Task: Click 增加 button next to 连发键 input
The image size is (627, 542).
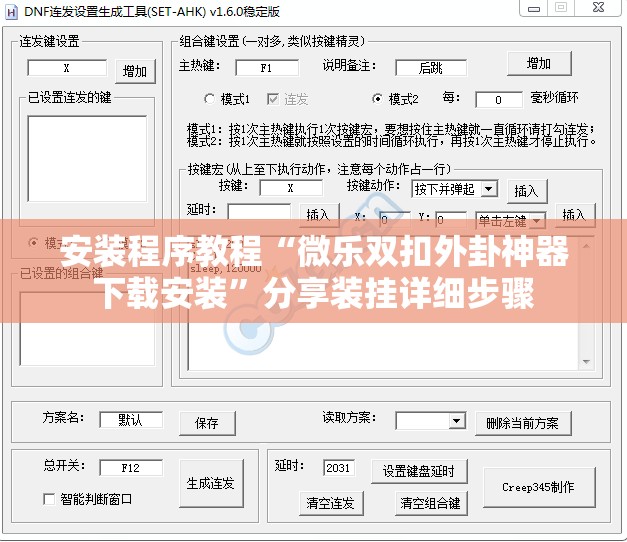Action: pyautogui.click(x=135, y=72)
